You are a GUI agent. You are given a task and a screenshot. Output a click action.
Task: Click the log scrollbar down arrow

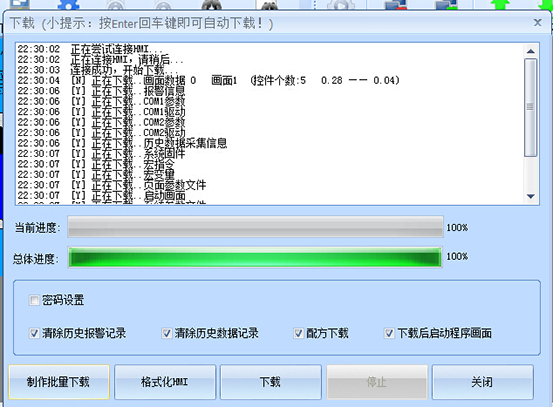click(x=530, y=196)
